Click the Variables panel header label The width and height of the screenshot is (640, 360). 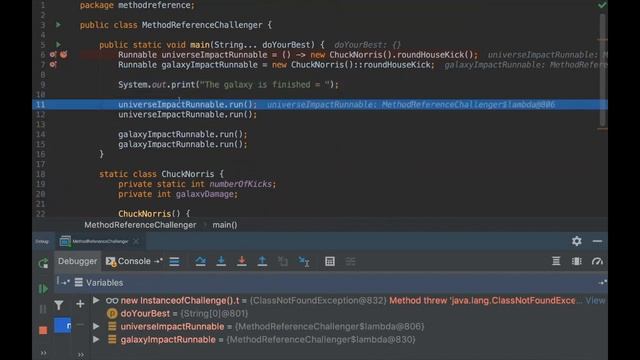click(x=104, y=282)
